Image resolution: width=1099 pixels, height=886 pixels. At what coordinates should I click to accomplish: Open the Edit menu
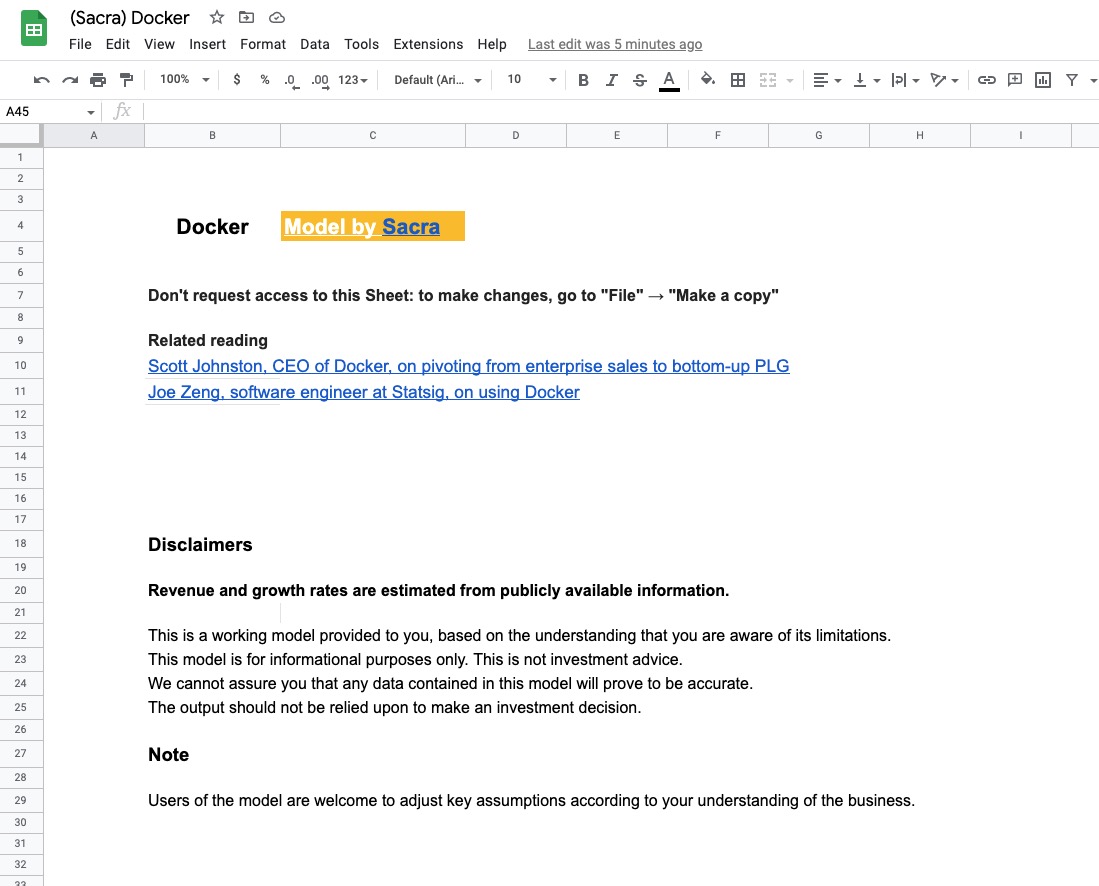coord(118,44)
